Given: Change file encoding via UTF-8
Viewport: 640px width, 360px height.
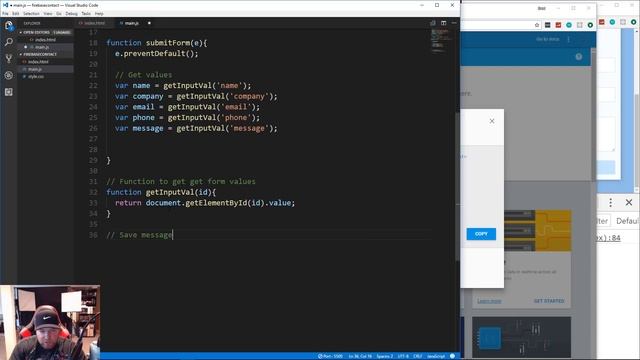Looking at the screenshot, I should pyautogui.click(x=403, y=356).
